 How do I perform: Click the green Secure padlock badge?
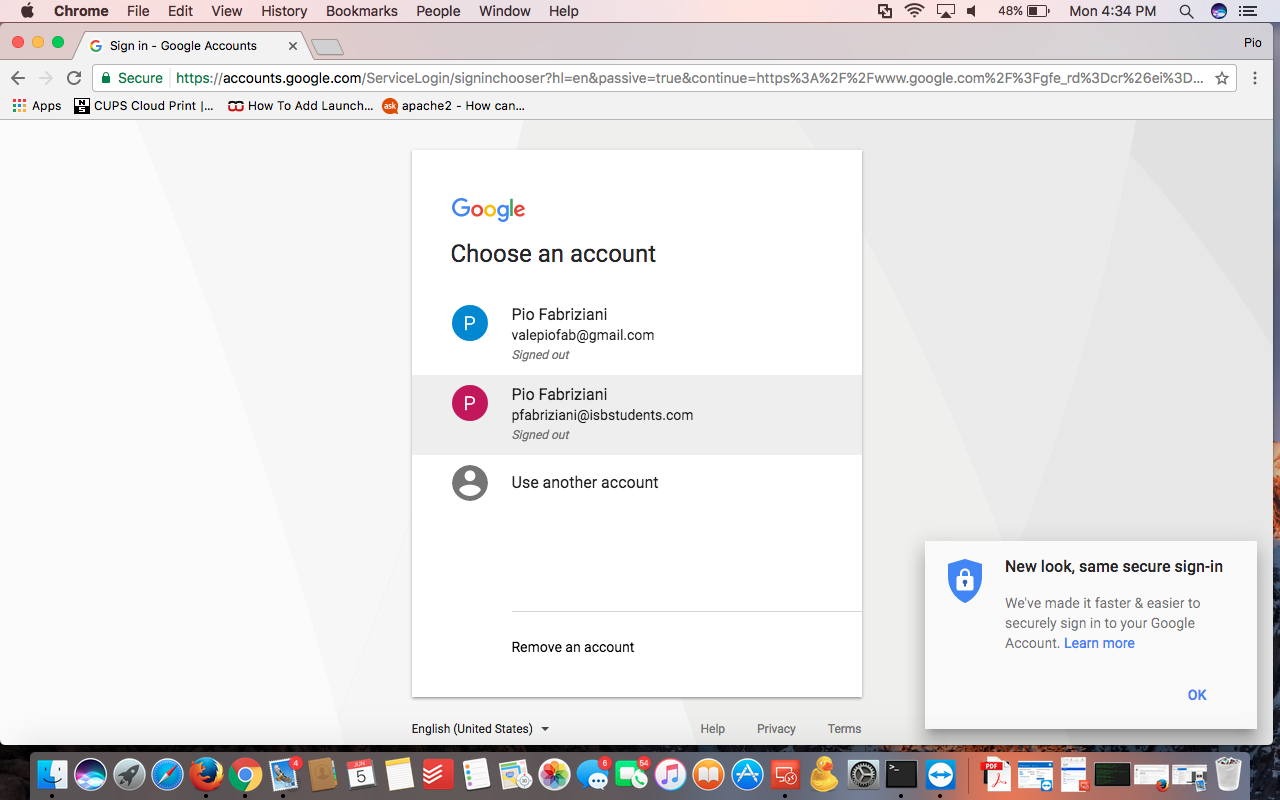pyautogui.click(x=132, y=78)
